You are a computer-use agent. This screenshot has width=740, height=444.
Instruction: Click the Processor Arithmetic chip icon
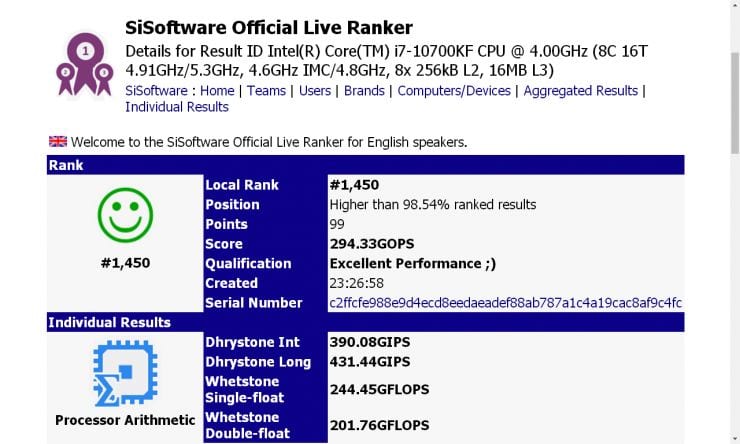tap(125, 373)
